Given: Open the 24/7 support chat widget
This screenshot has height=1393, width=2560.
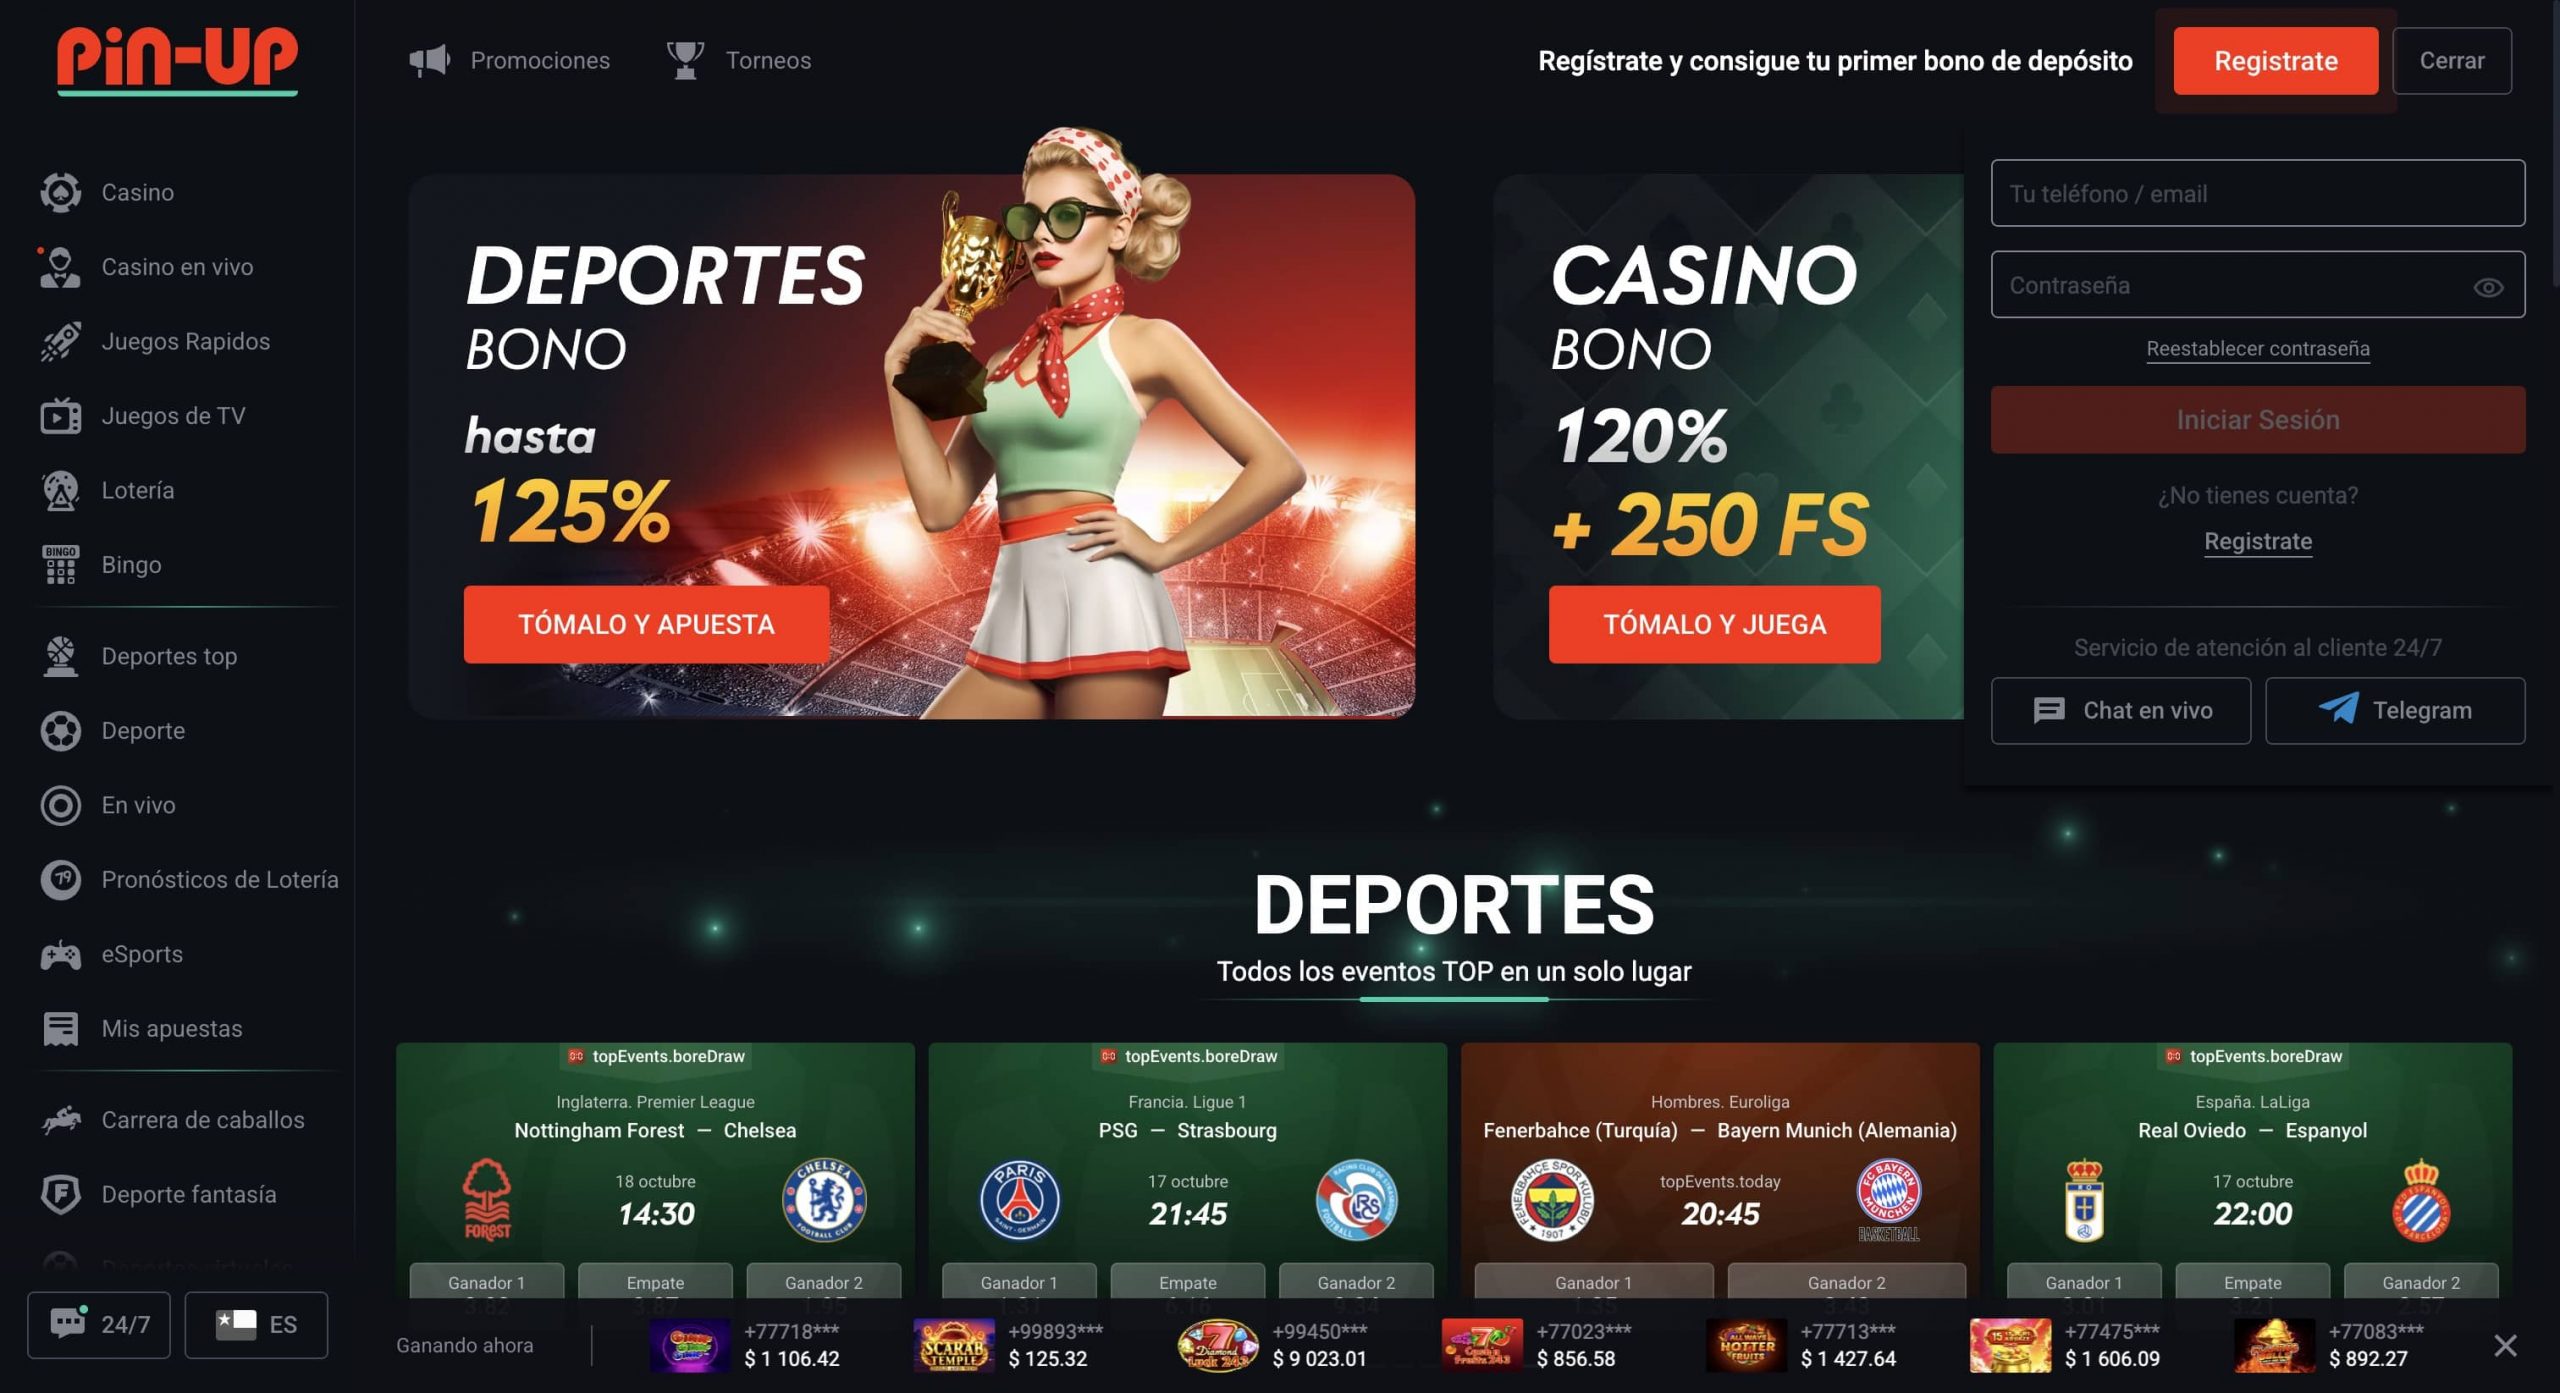Looking at the screenshot, I should [98, 1325].
